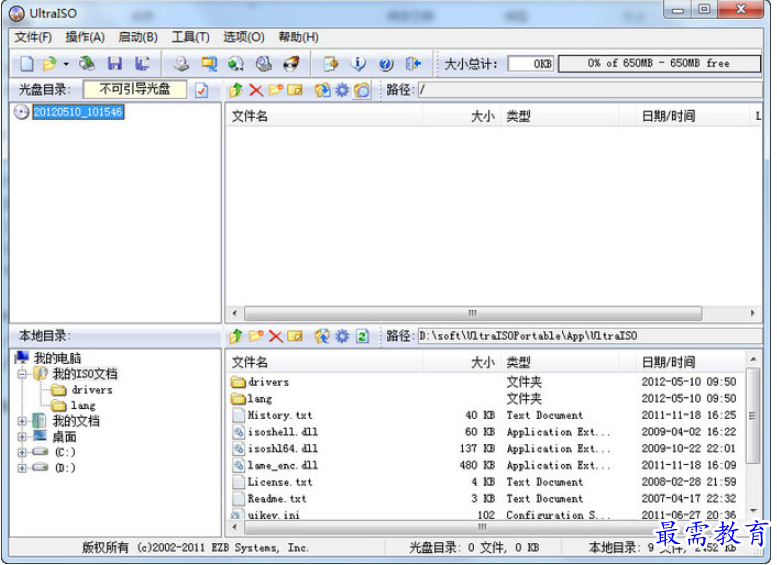Show image info with the blue i icon

point(358,63)
